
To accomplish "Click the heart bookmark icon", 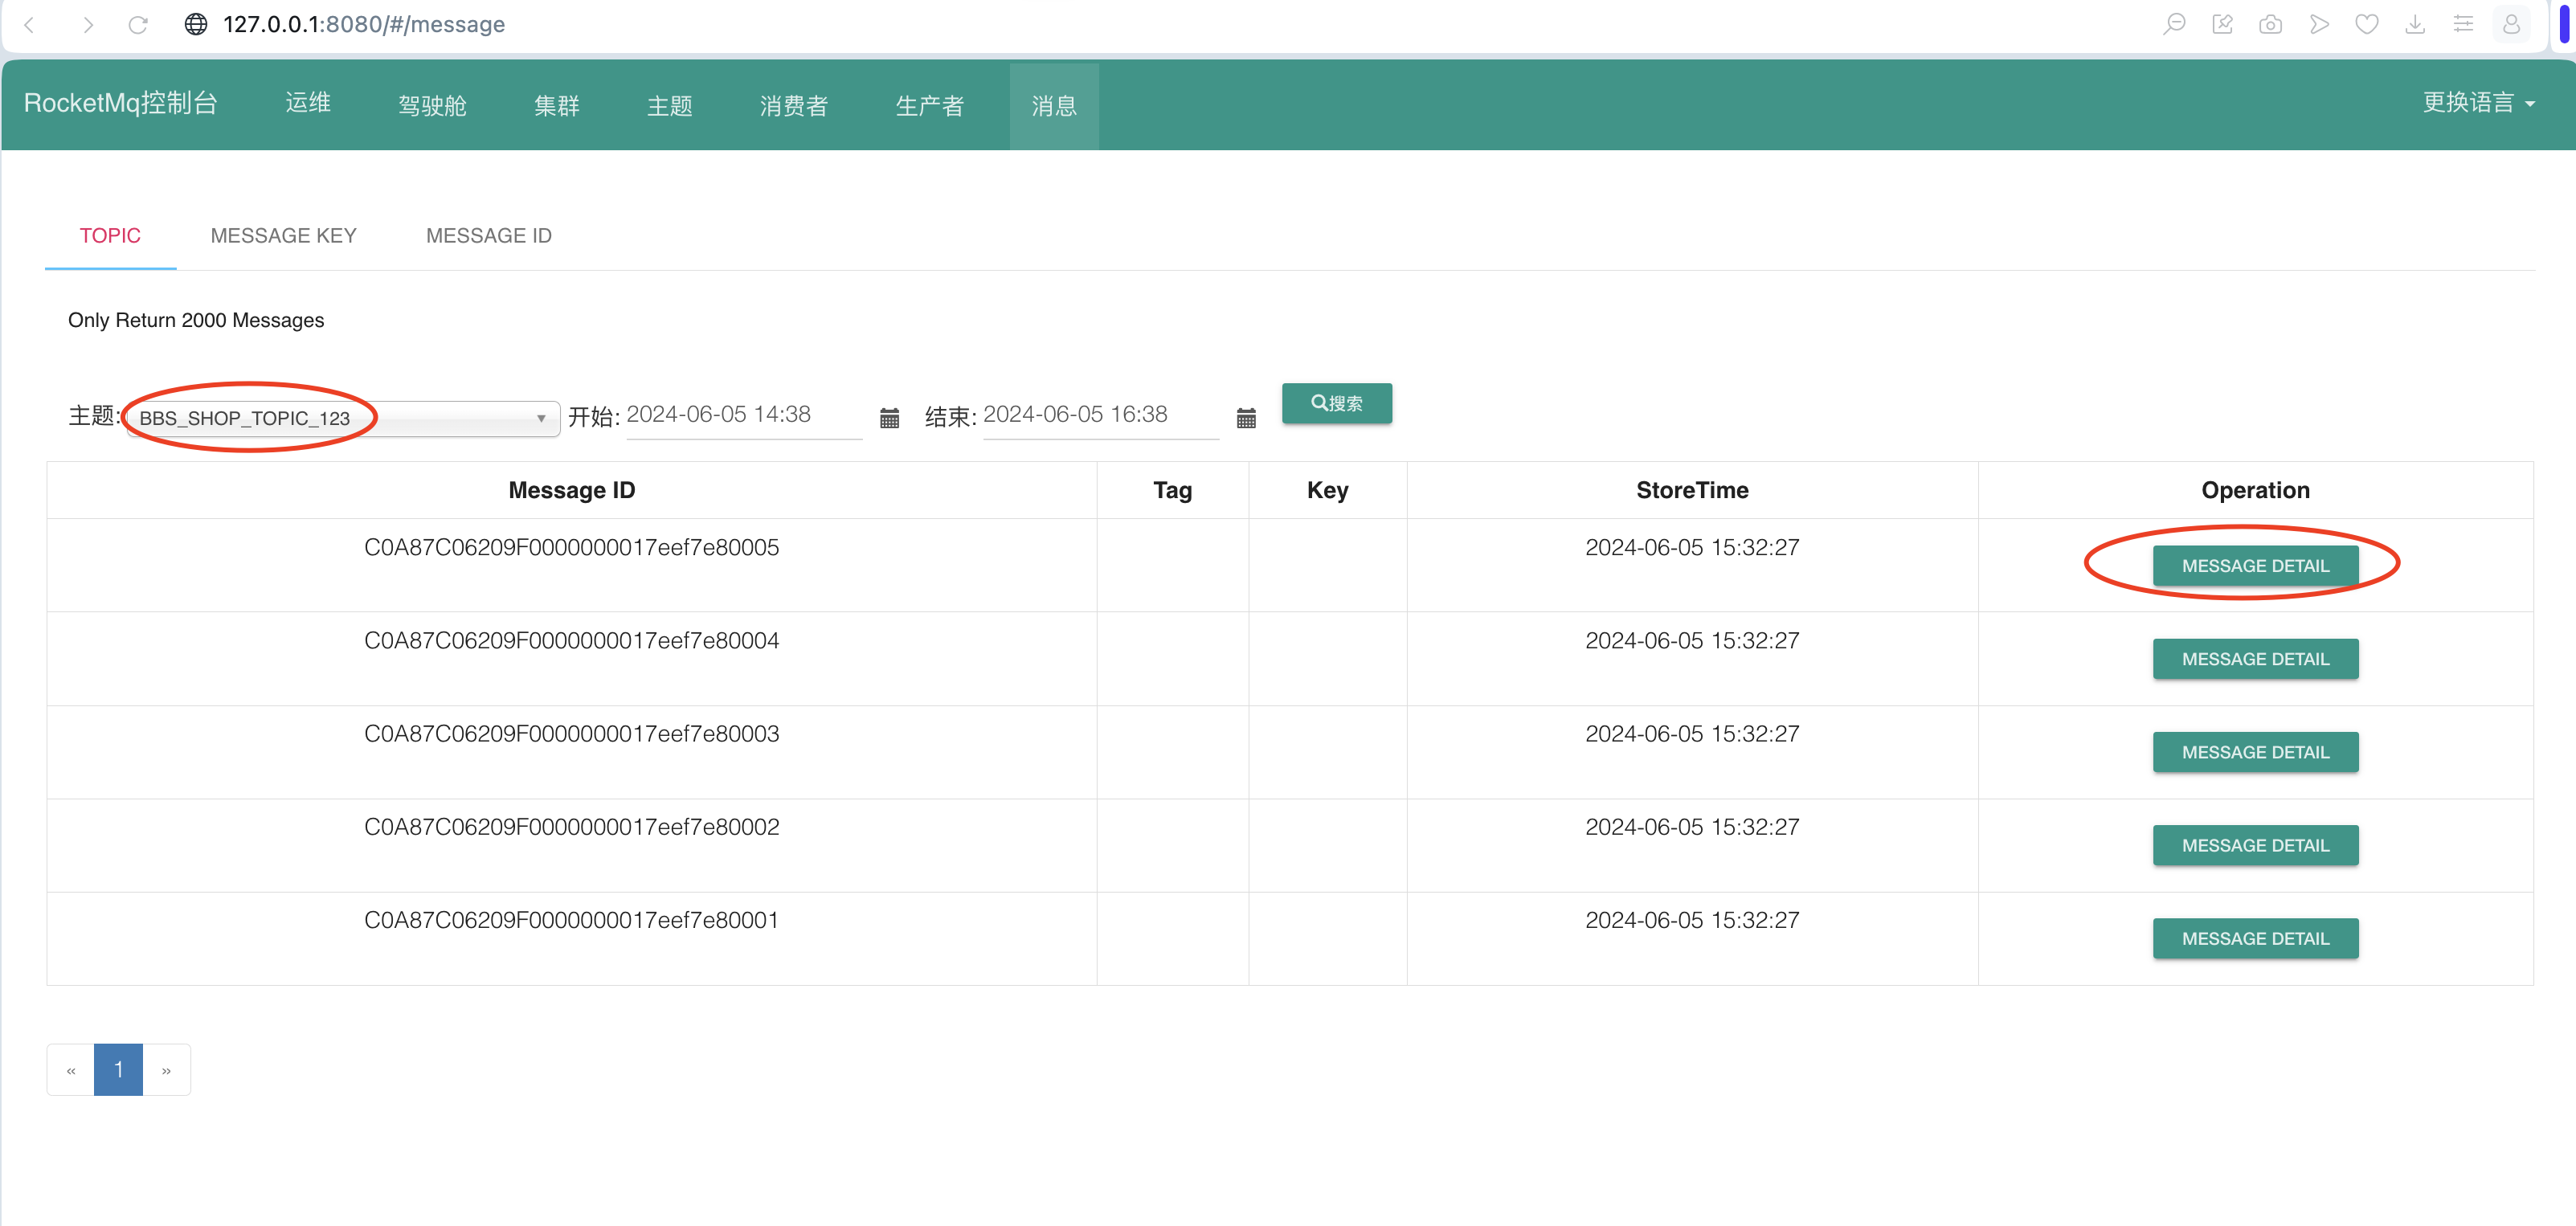I will click(x=2367, y=24).
